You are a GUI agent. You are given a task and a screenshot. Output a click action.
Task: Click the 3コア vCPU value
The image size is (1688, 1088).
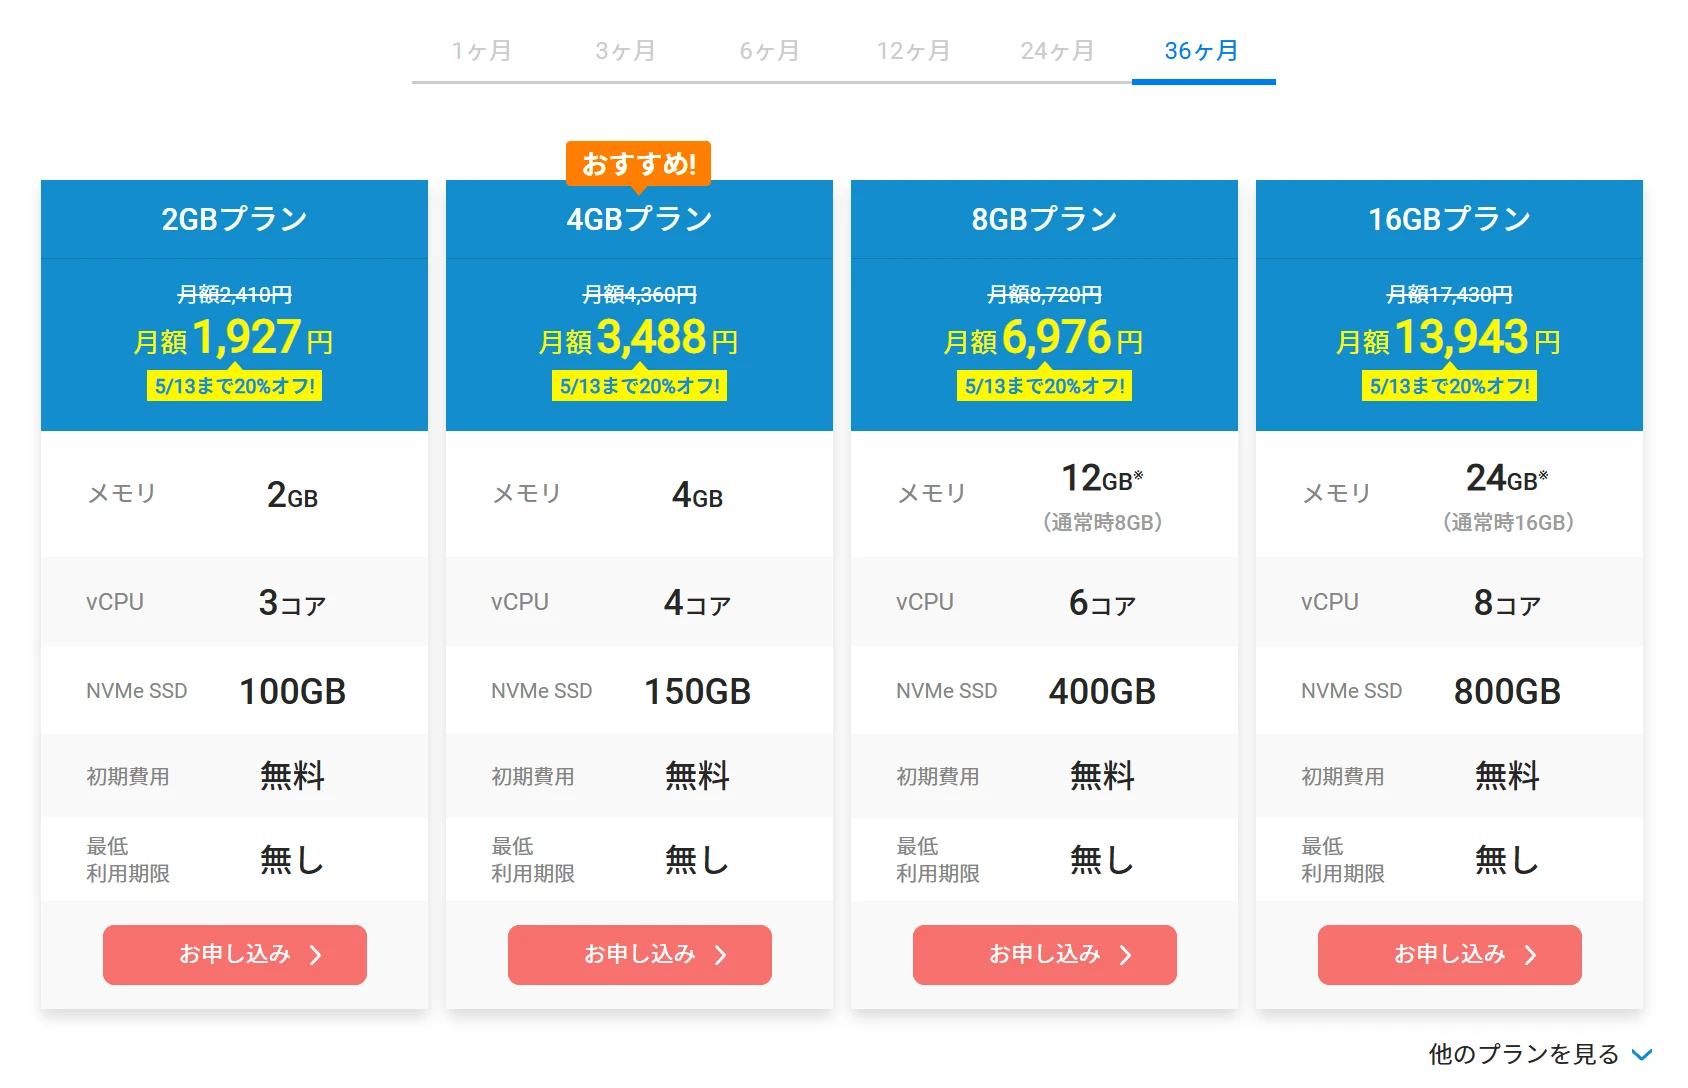tap(292, 603)
